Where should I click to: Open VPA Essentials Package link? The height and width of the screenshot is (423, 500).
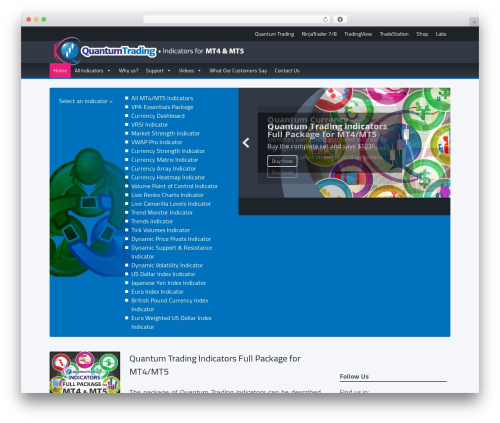162,107
